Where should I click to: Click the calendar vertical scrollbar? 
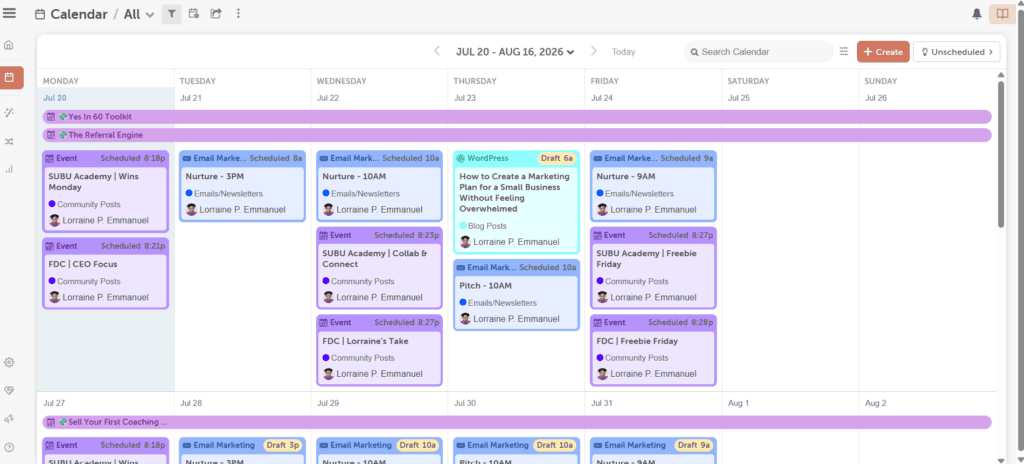pos(1000,154)
